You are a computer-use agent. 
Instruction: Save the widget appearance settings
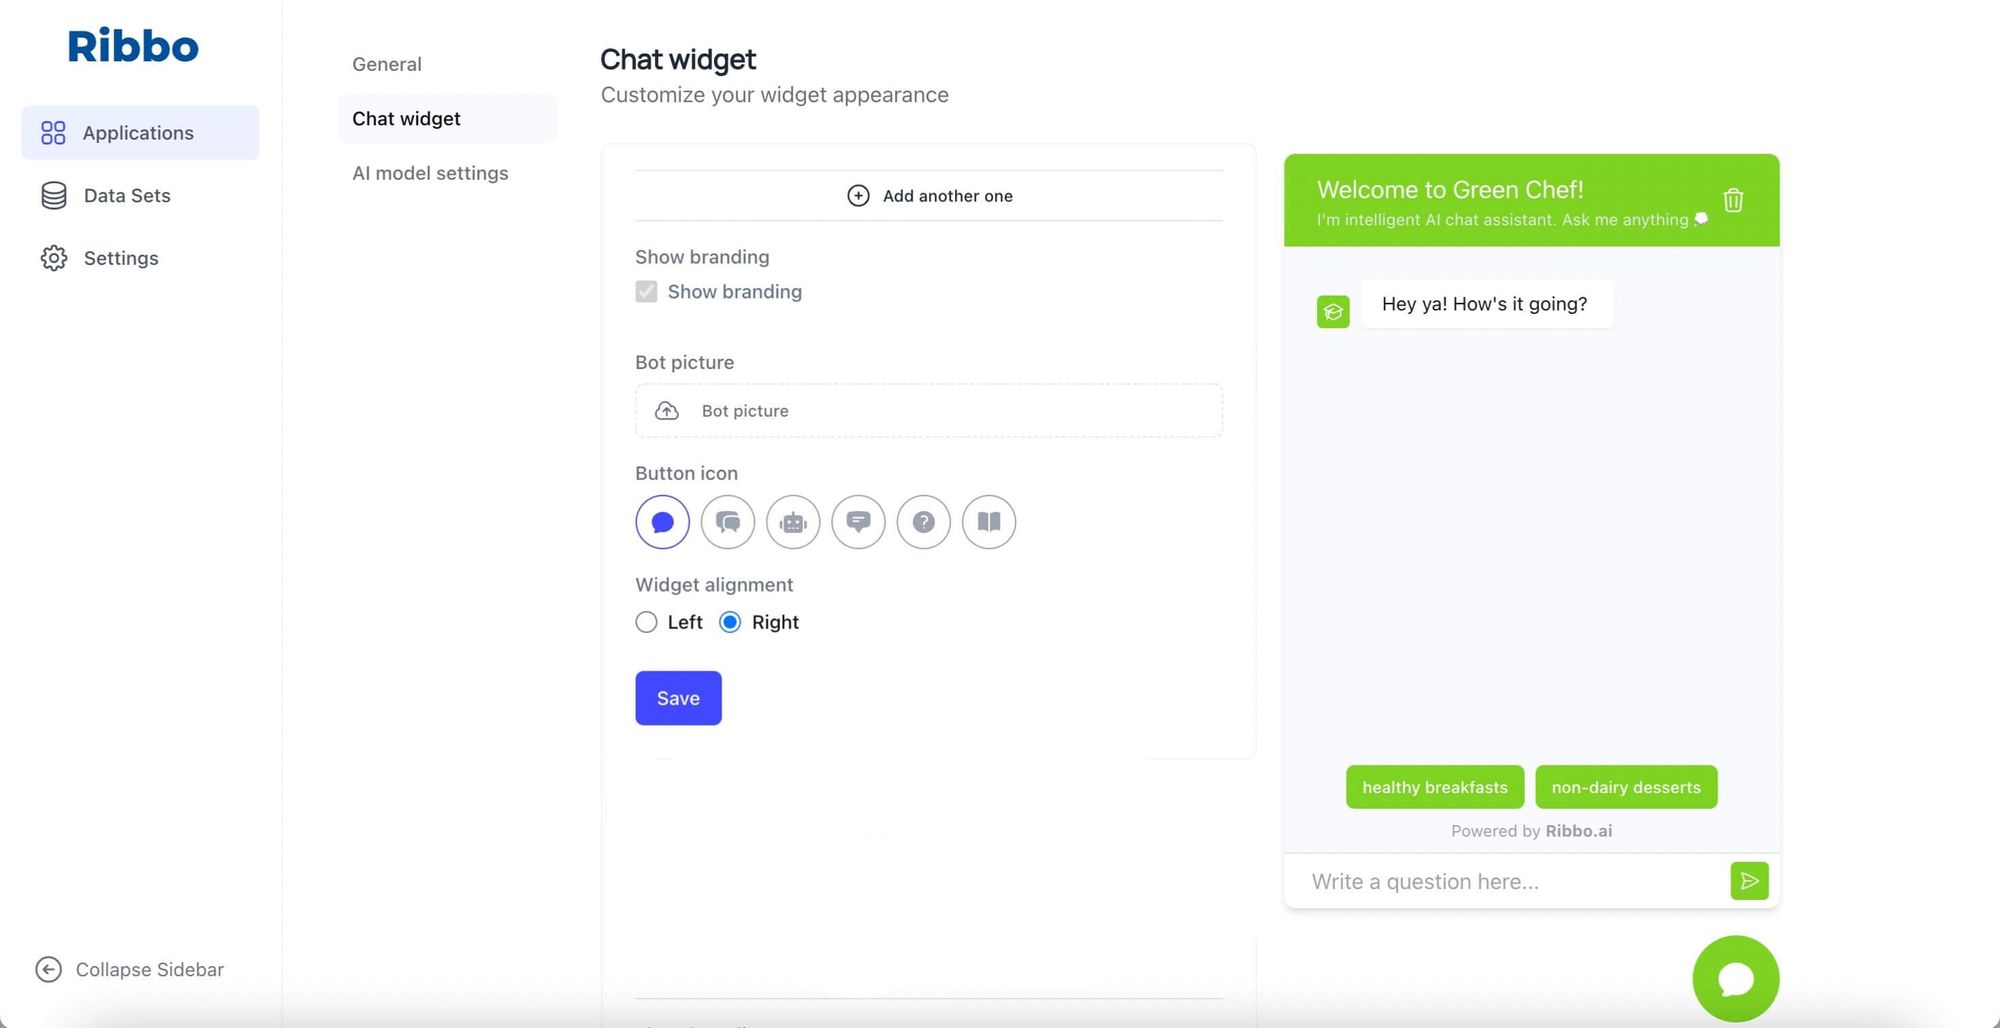(678, 697)
